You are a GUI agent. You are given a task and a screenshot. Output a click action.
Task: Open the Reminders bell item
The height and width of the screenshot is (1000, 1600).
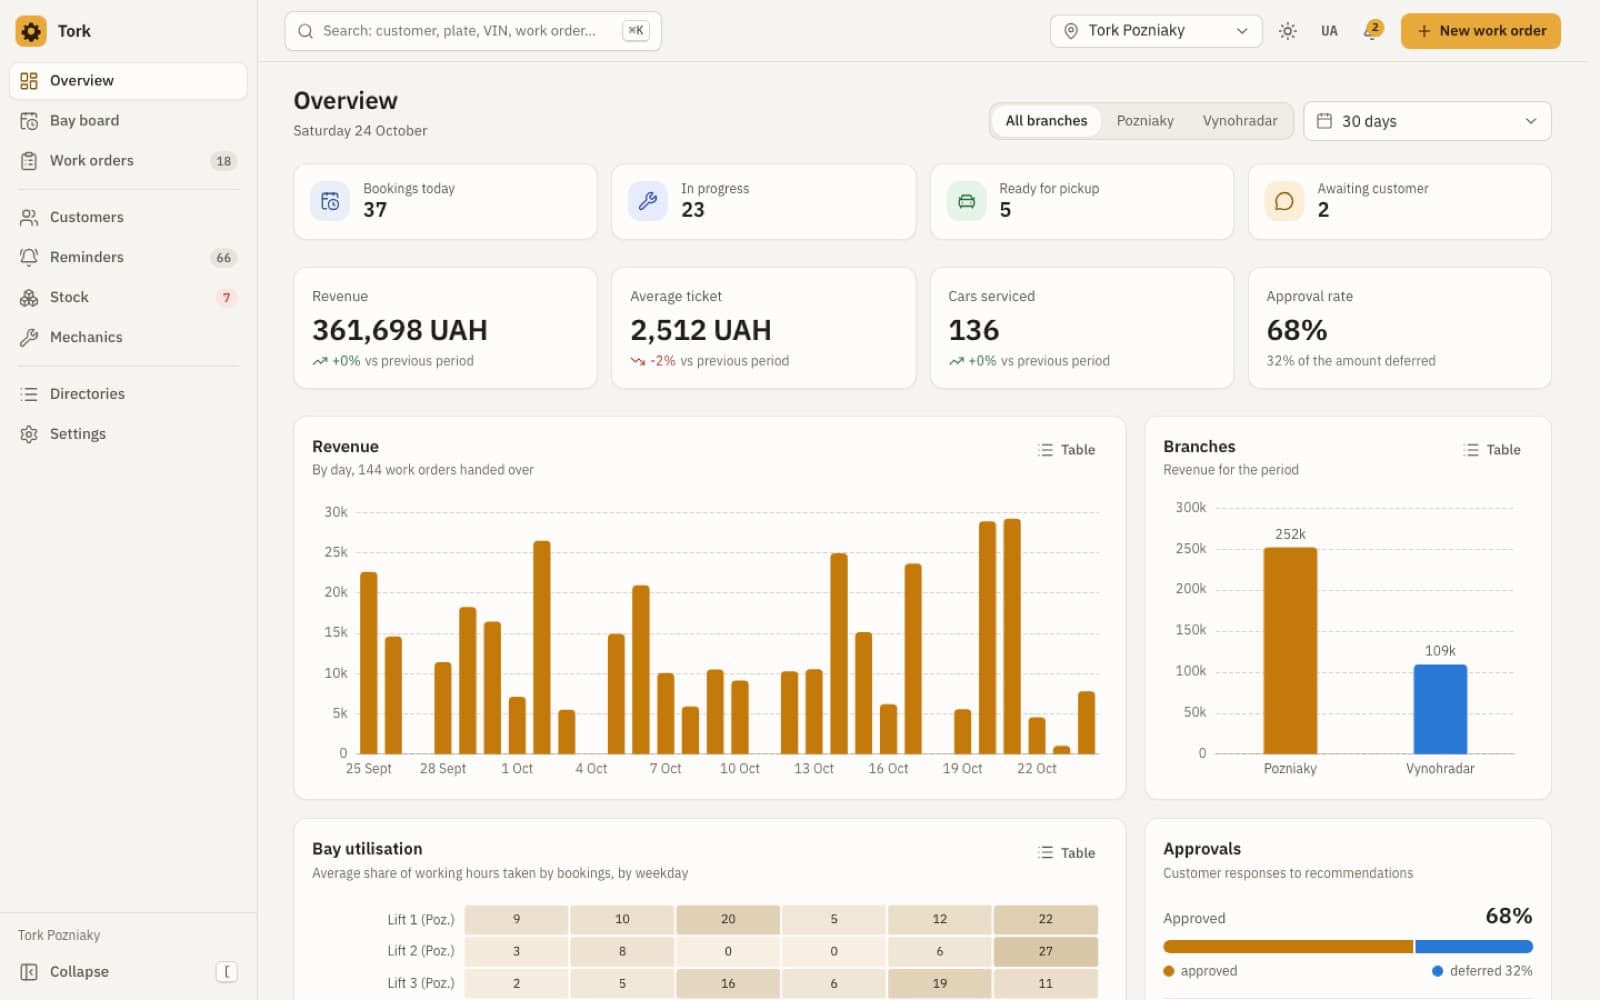click(x=128, y=257)
